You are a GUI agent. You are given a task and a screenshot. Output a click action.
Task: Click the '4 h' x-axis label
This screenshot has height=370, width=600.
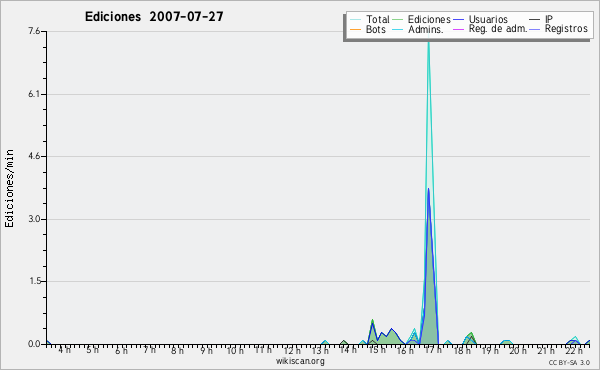(64, 350)
